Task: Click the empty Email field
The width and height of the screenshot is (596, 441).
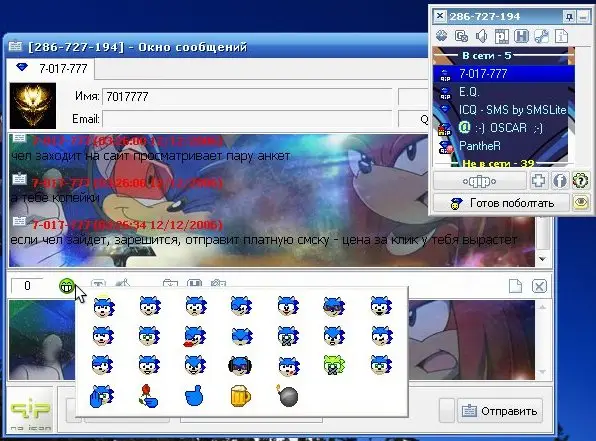Action: point(247,119)
